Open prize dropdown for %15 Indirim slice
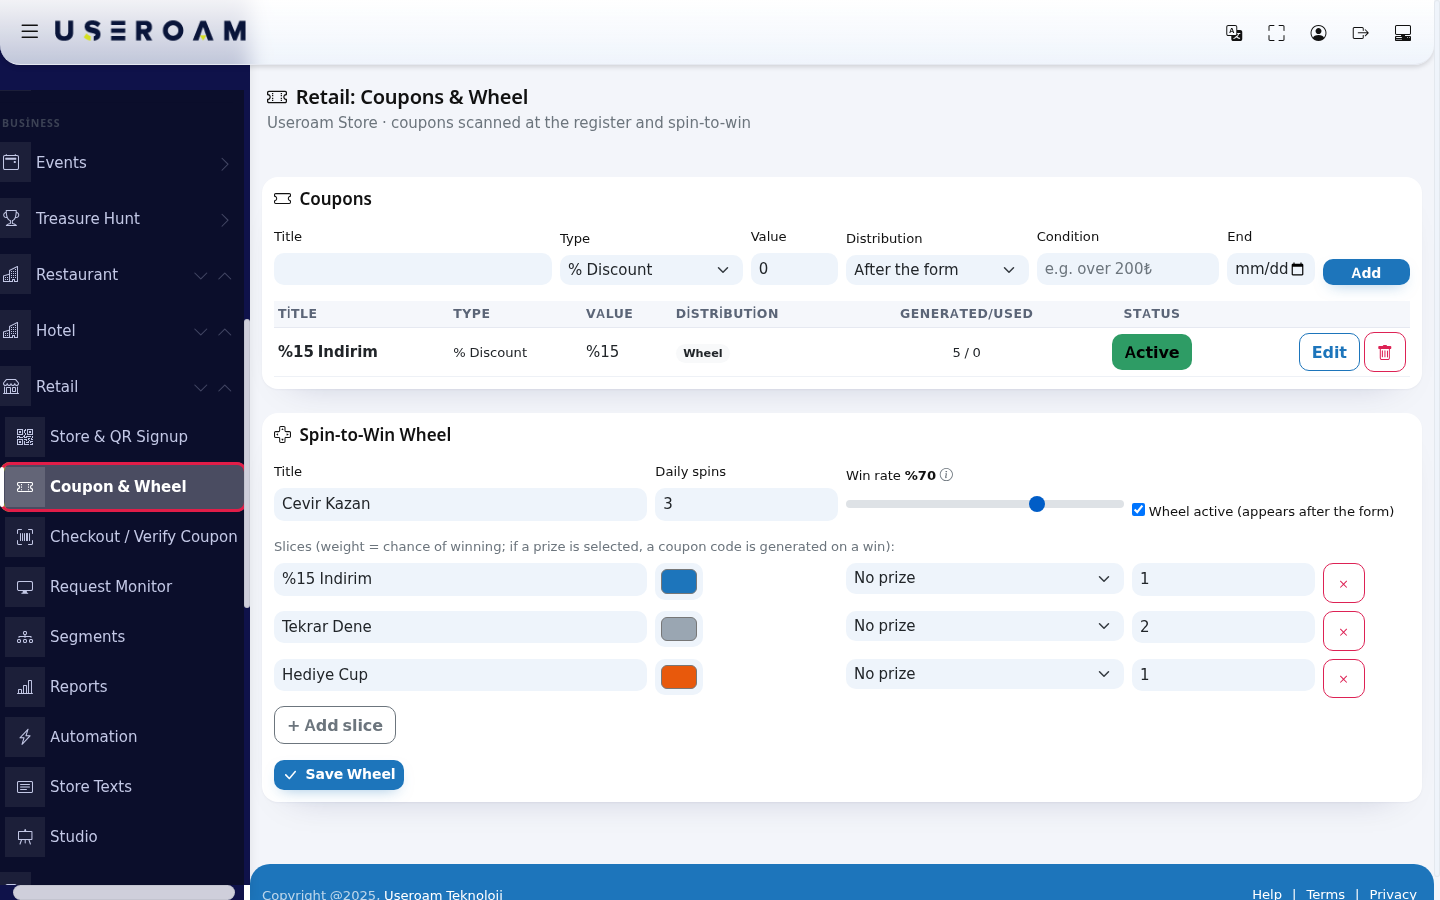1440x900 pixels. [984, 578]
